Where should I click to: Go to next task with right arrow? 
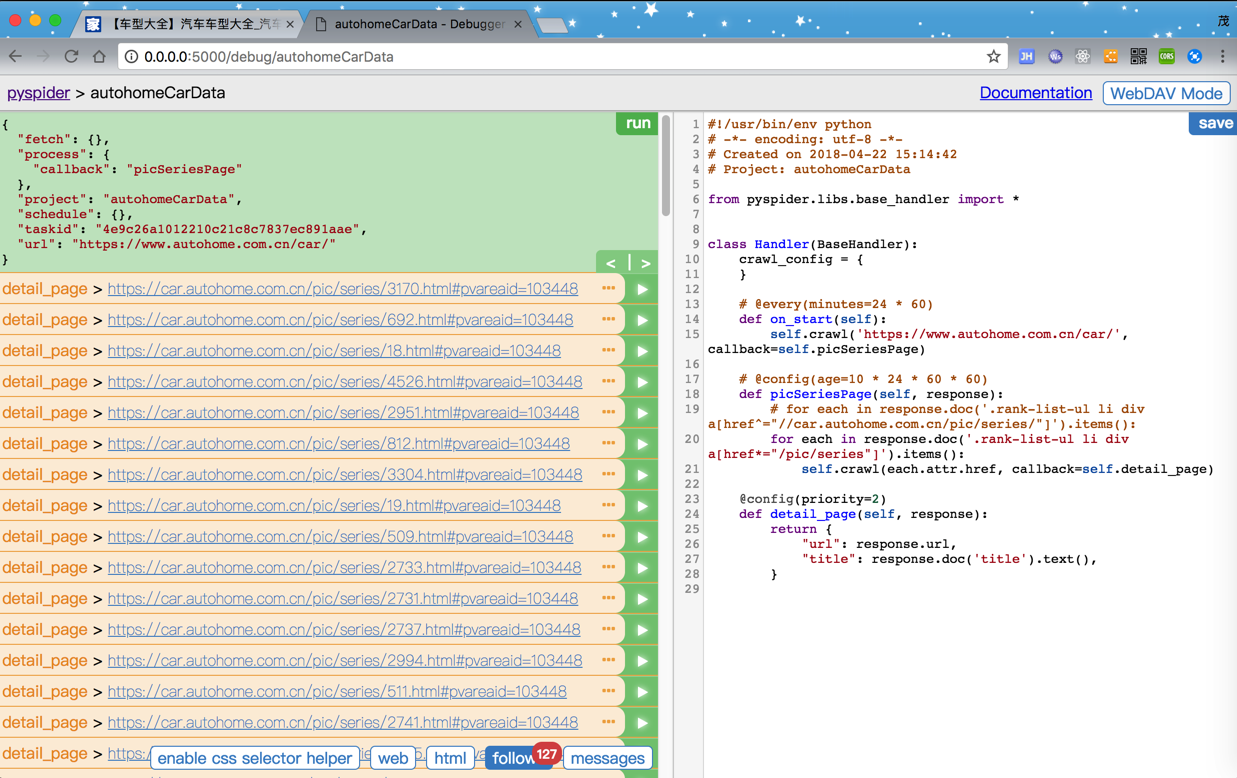(646, 263)
